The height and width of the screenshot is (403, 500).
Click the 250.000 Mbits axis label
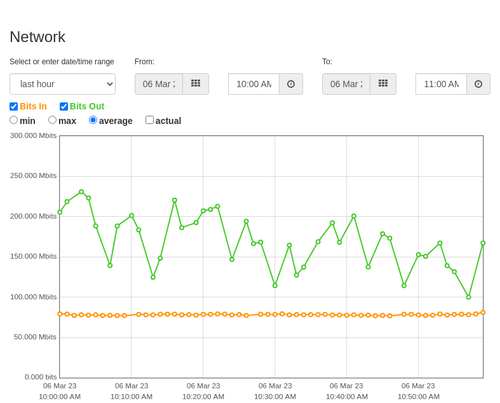point(33,176)
